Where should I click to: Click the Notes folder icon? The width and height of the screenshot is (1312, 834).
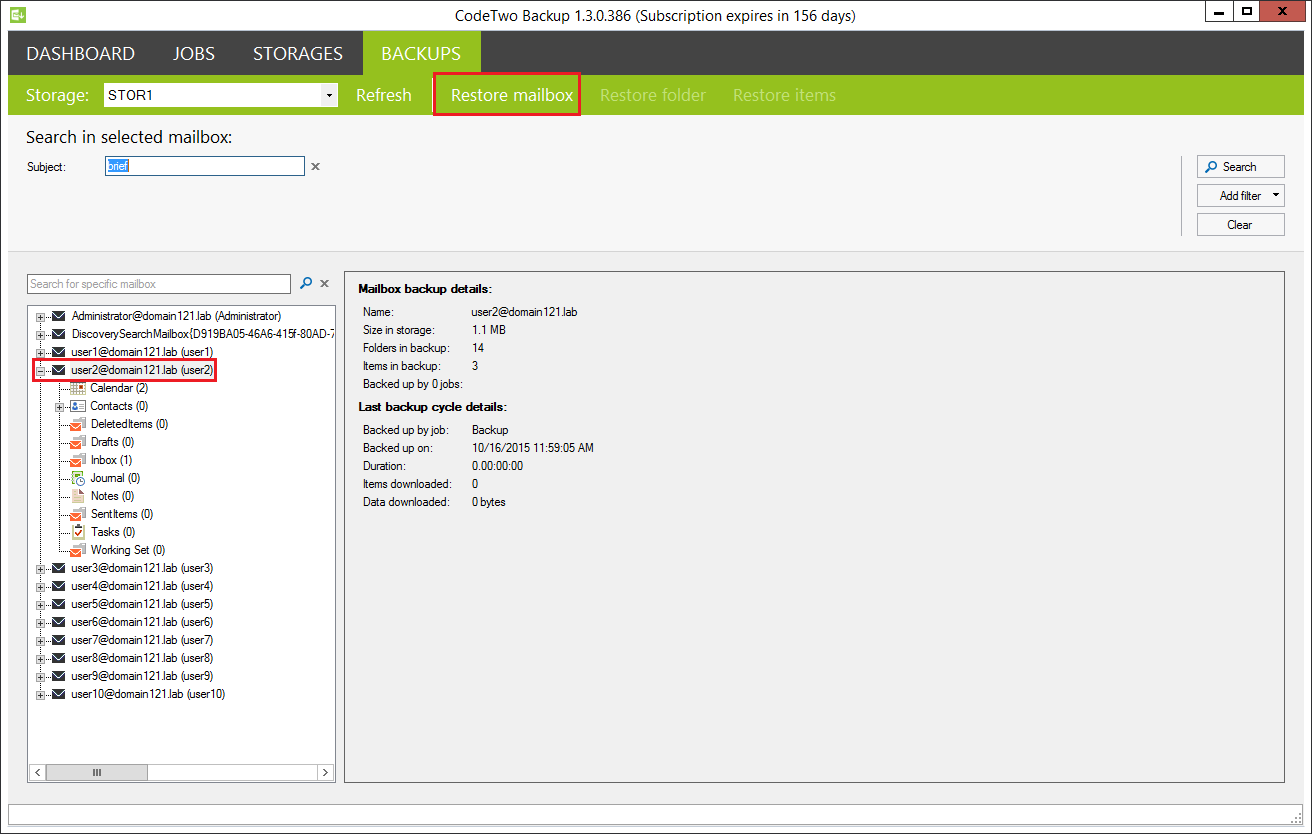(79, 496)
